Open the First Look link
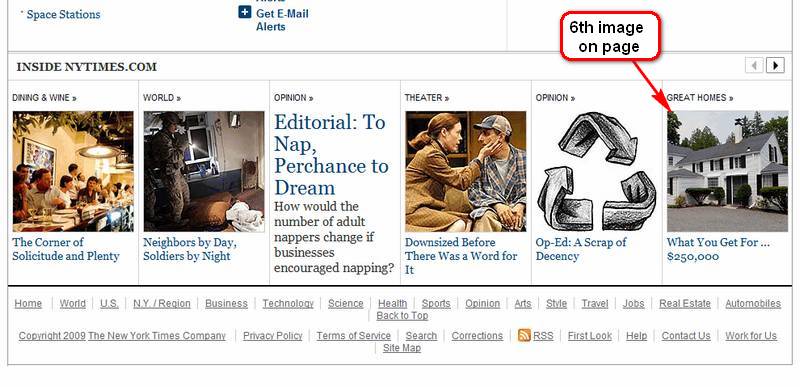 [590, 336]
